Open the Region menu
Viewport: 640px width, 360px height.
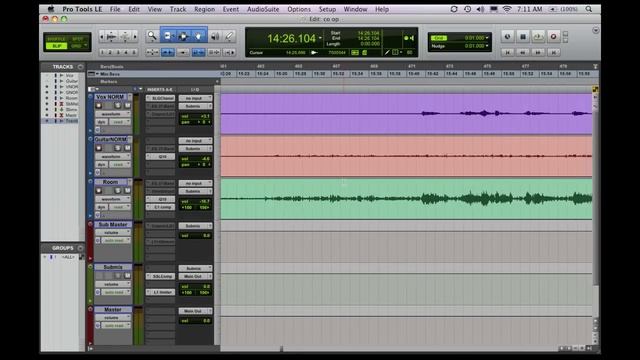pyautogui.click(x=204, y=9)
